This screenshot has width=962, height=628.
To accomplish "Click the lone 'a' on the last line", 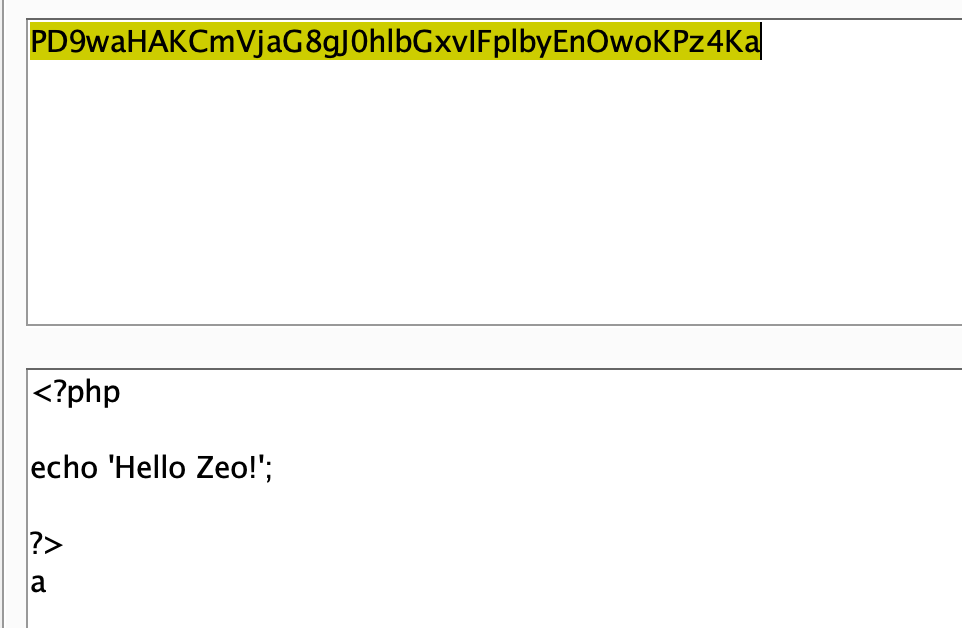I will [x=38, y=583].
